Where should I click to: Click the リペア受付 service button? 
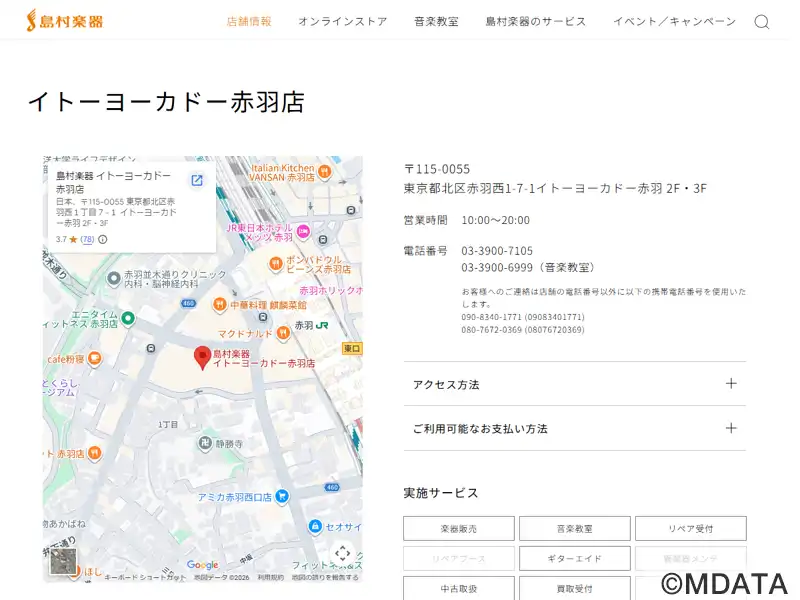(x=690, y=528)
